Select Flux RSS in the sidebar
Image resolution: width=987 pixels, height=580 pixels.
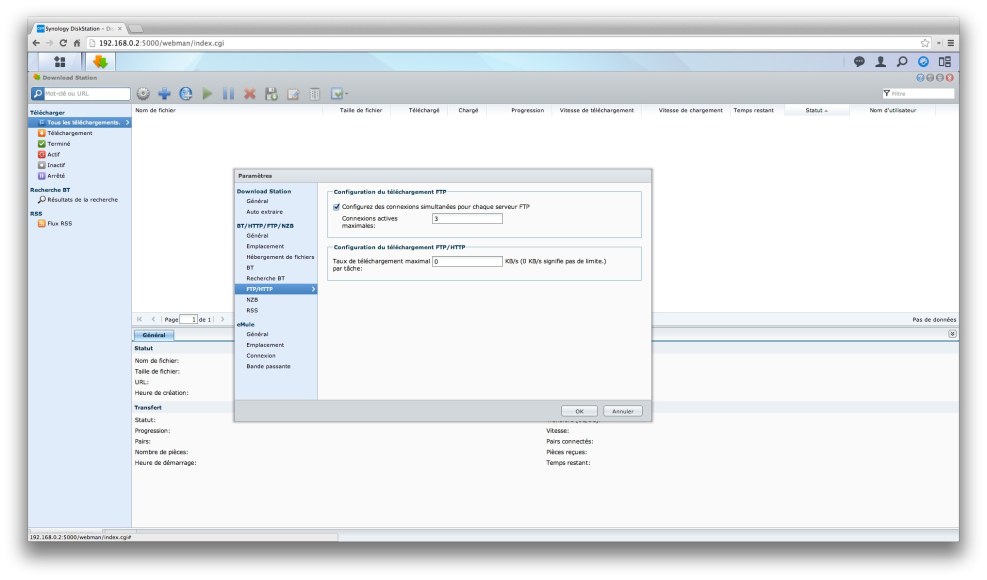click(59, 223)
